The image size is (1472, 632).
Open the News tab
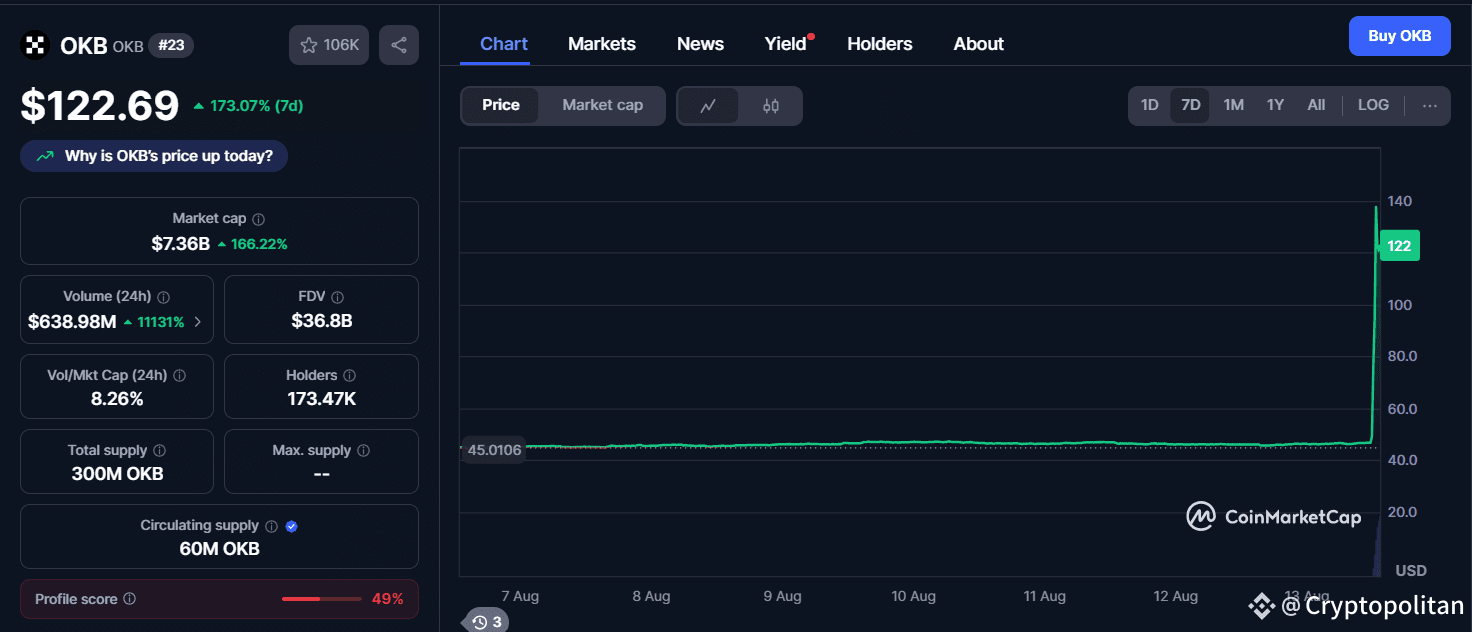coord(700,44)
